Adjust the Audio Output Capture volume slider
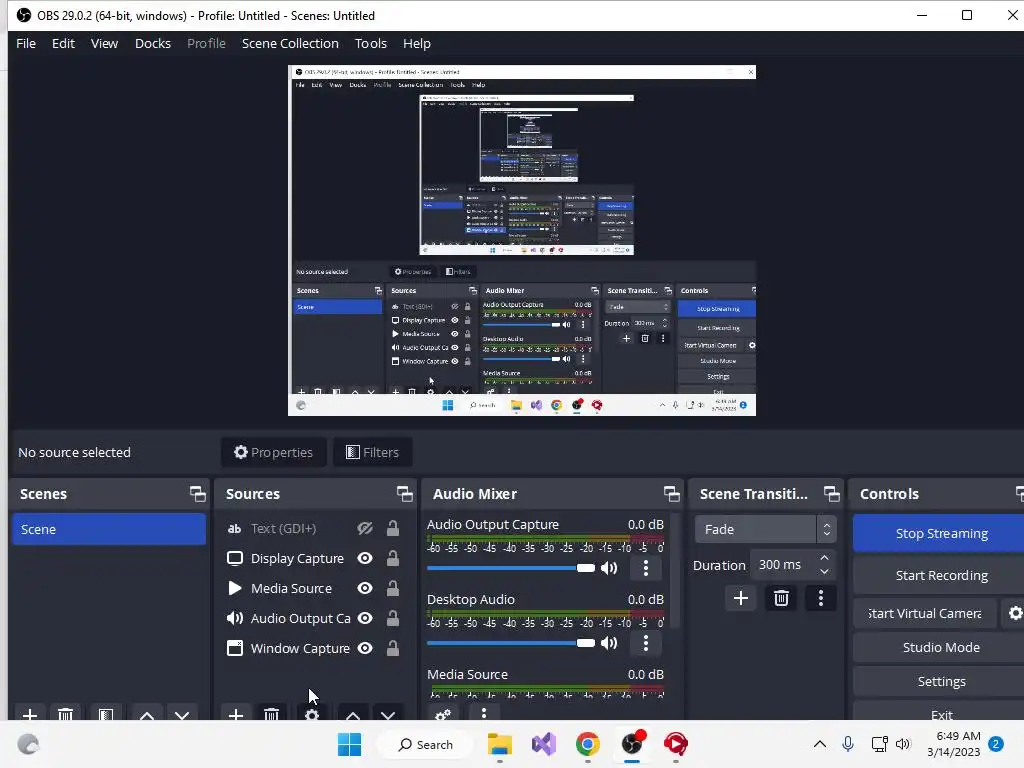1024x768 pixels. pyautogui.click(x=511, y=568)
